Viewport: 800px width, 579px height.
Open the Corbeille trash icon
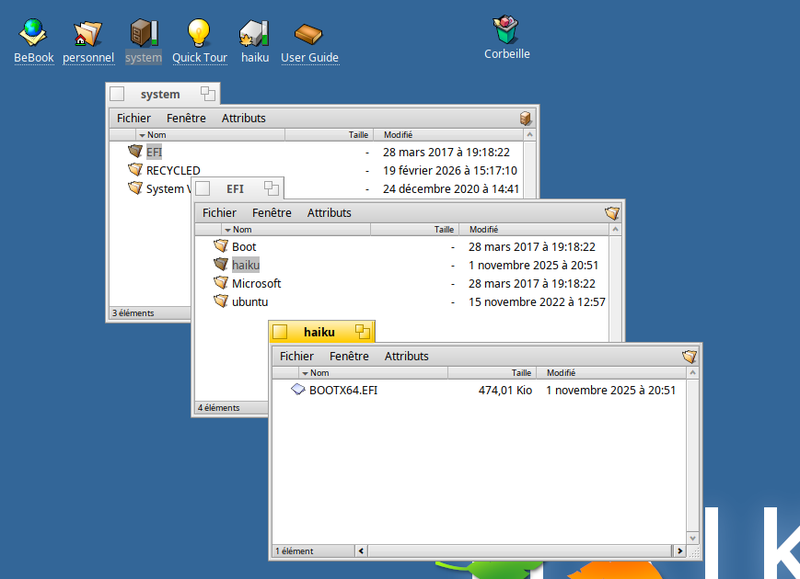pyautogui.click(x=506, y=30)
